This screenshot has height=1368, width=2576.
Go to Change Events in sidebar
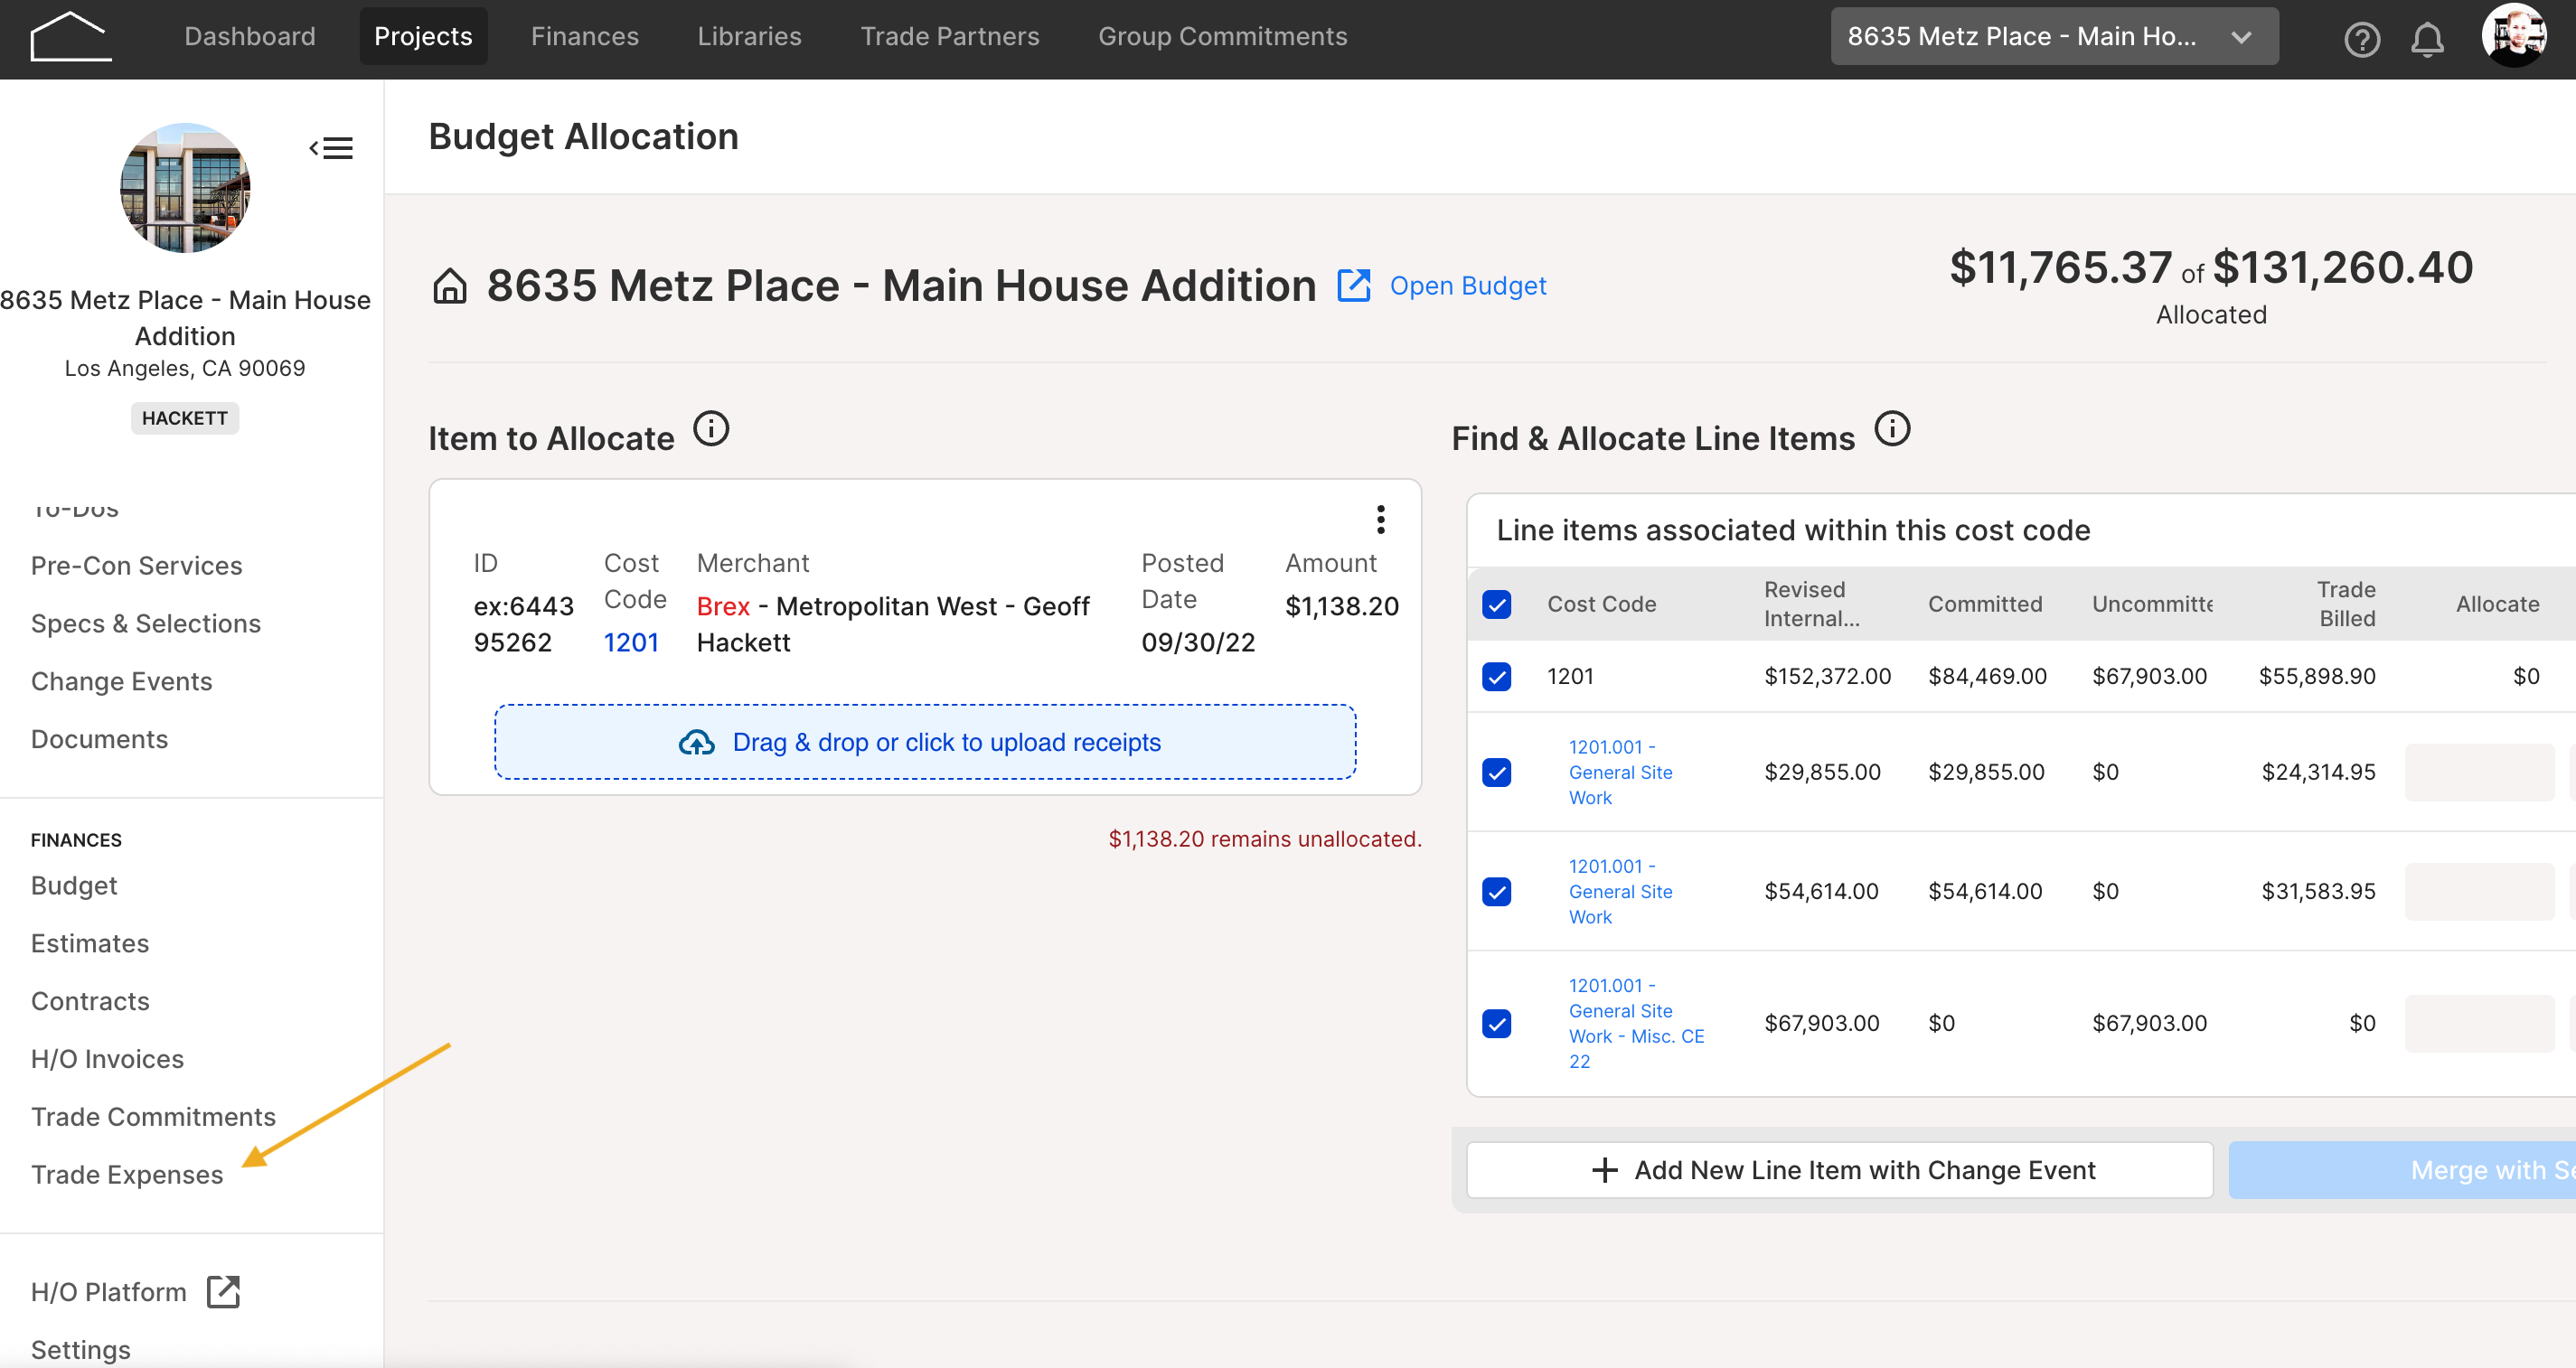point(121,681)
